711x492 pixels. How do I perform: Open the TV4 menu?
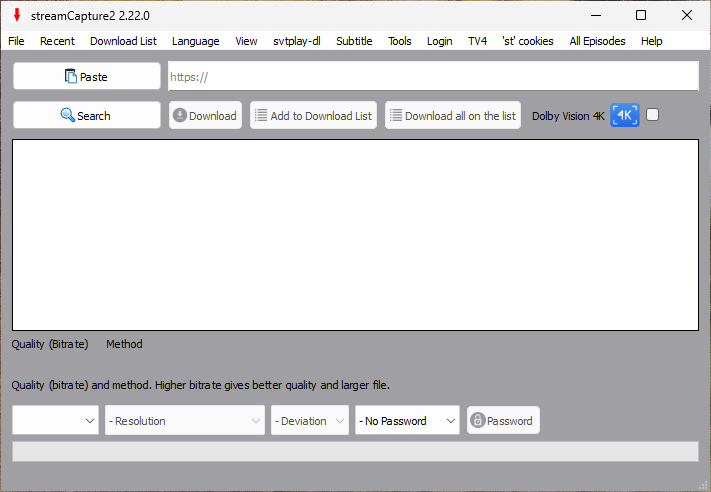(477, 41)
